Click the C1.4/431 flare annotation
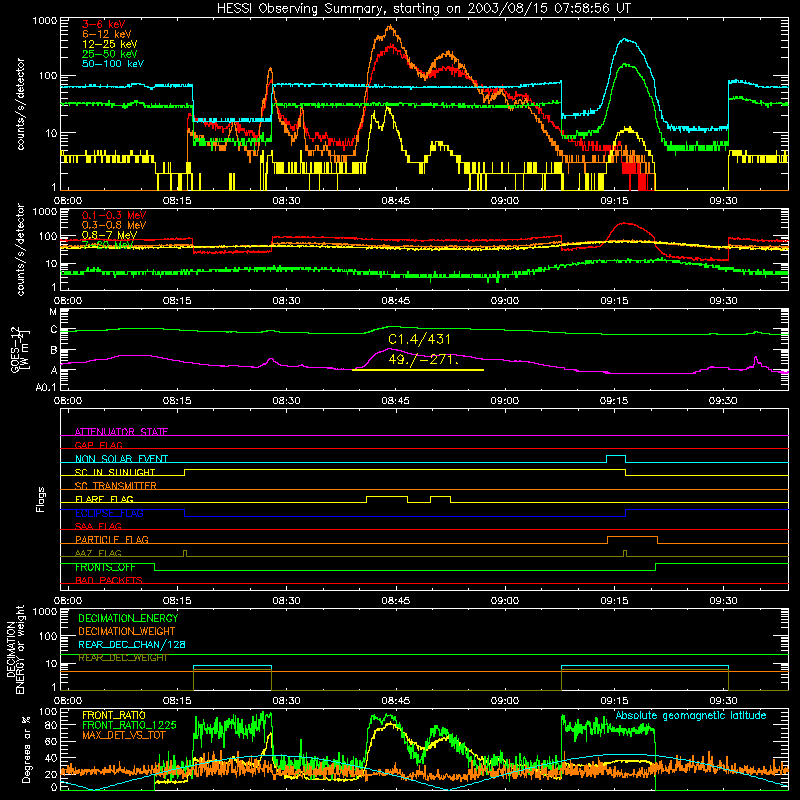800x800 pixels. [x=419, y=339]
